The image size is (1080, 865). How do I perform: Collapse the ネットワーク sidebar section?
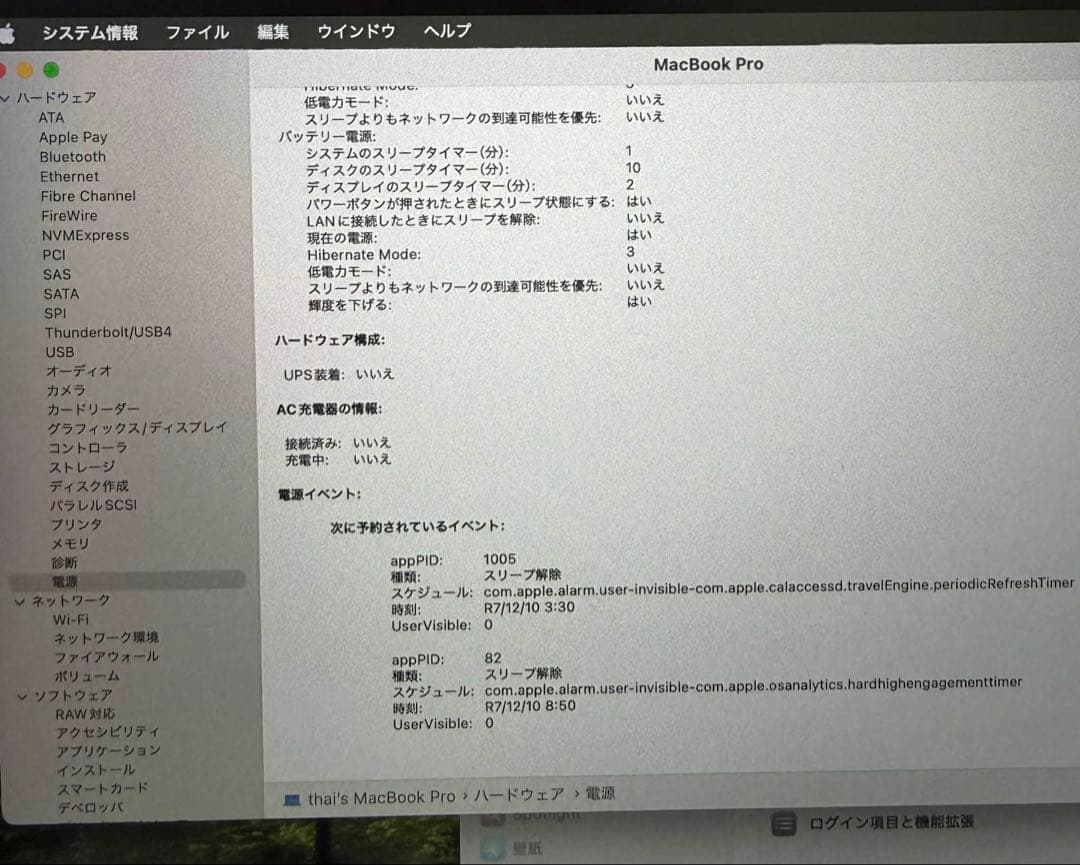pos(20,600)
